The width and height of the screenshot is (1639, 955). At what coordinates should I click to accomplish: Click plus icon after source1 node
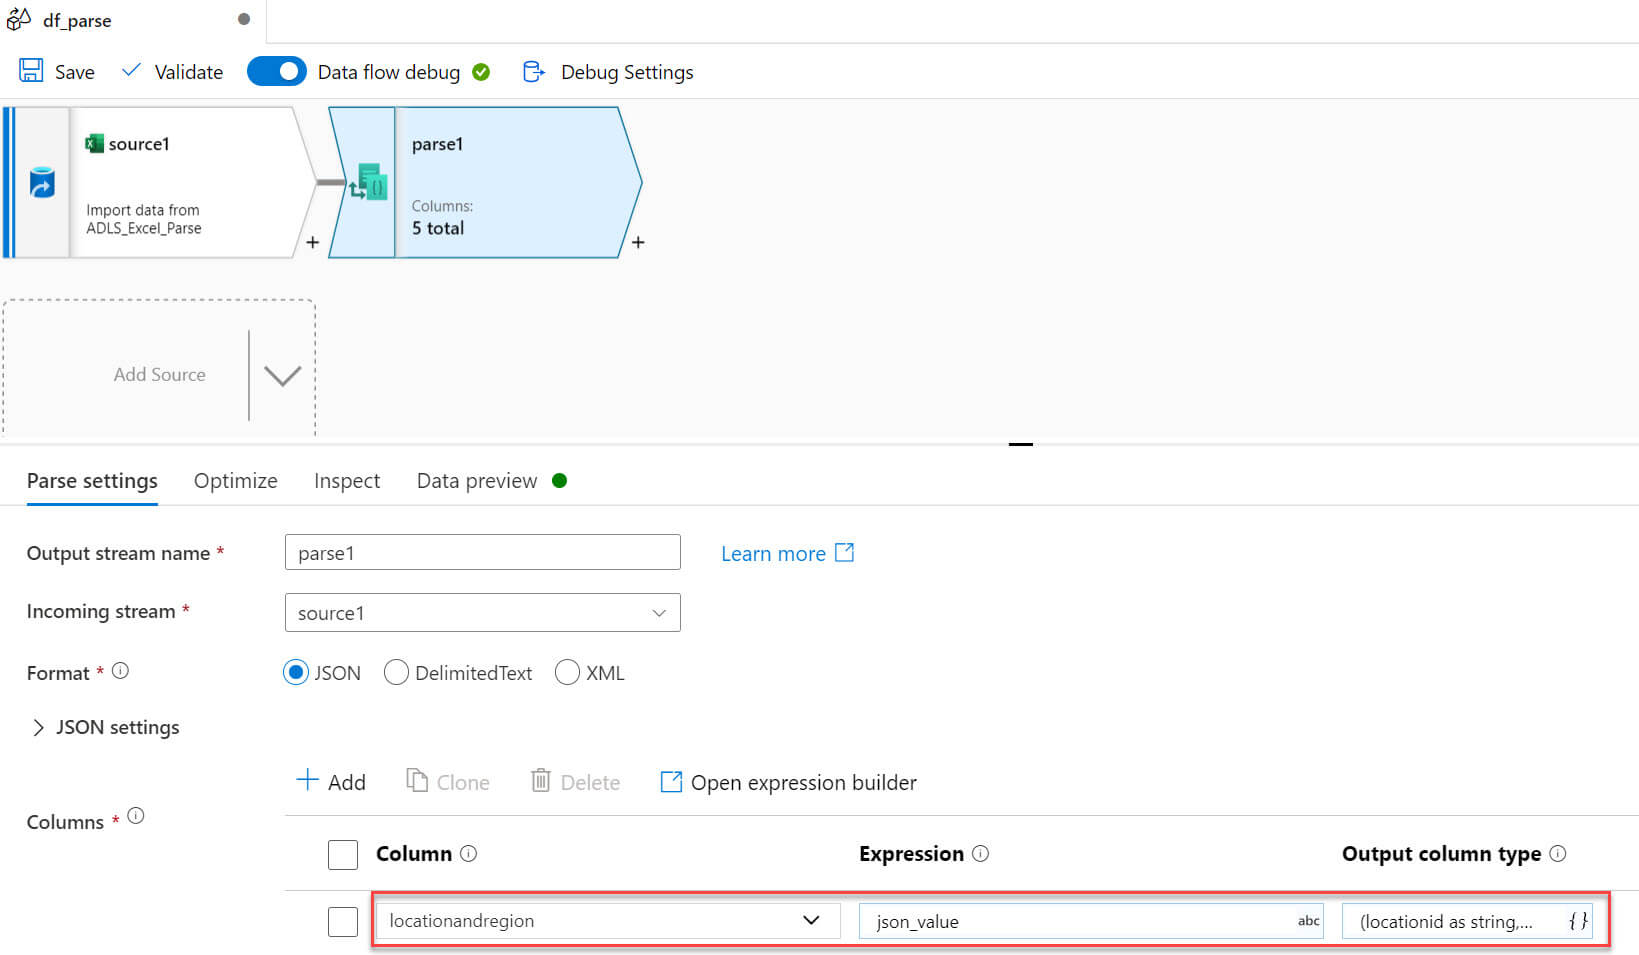click(x=312, y=242)
